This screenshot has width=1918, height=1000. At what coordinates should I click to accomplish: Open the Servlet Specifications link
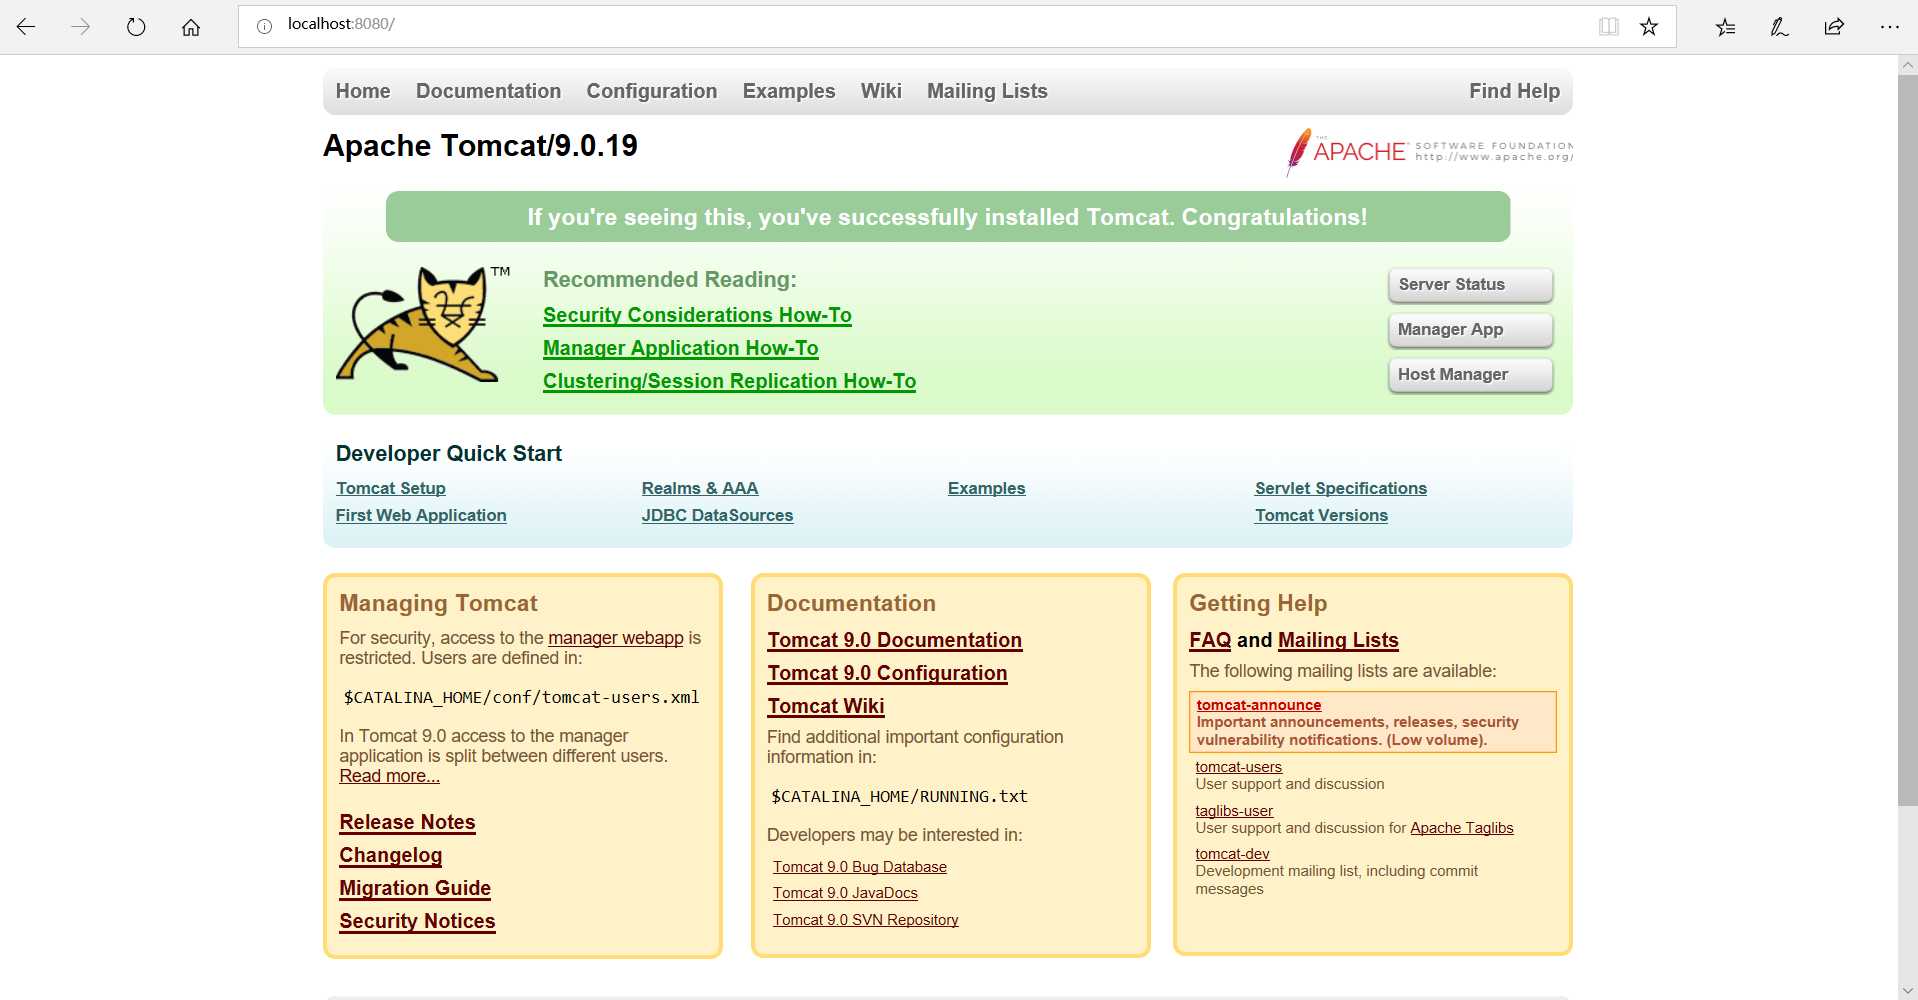tap(1340, 488)
